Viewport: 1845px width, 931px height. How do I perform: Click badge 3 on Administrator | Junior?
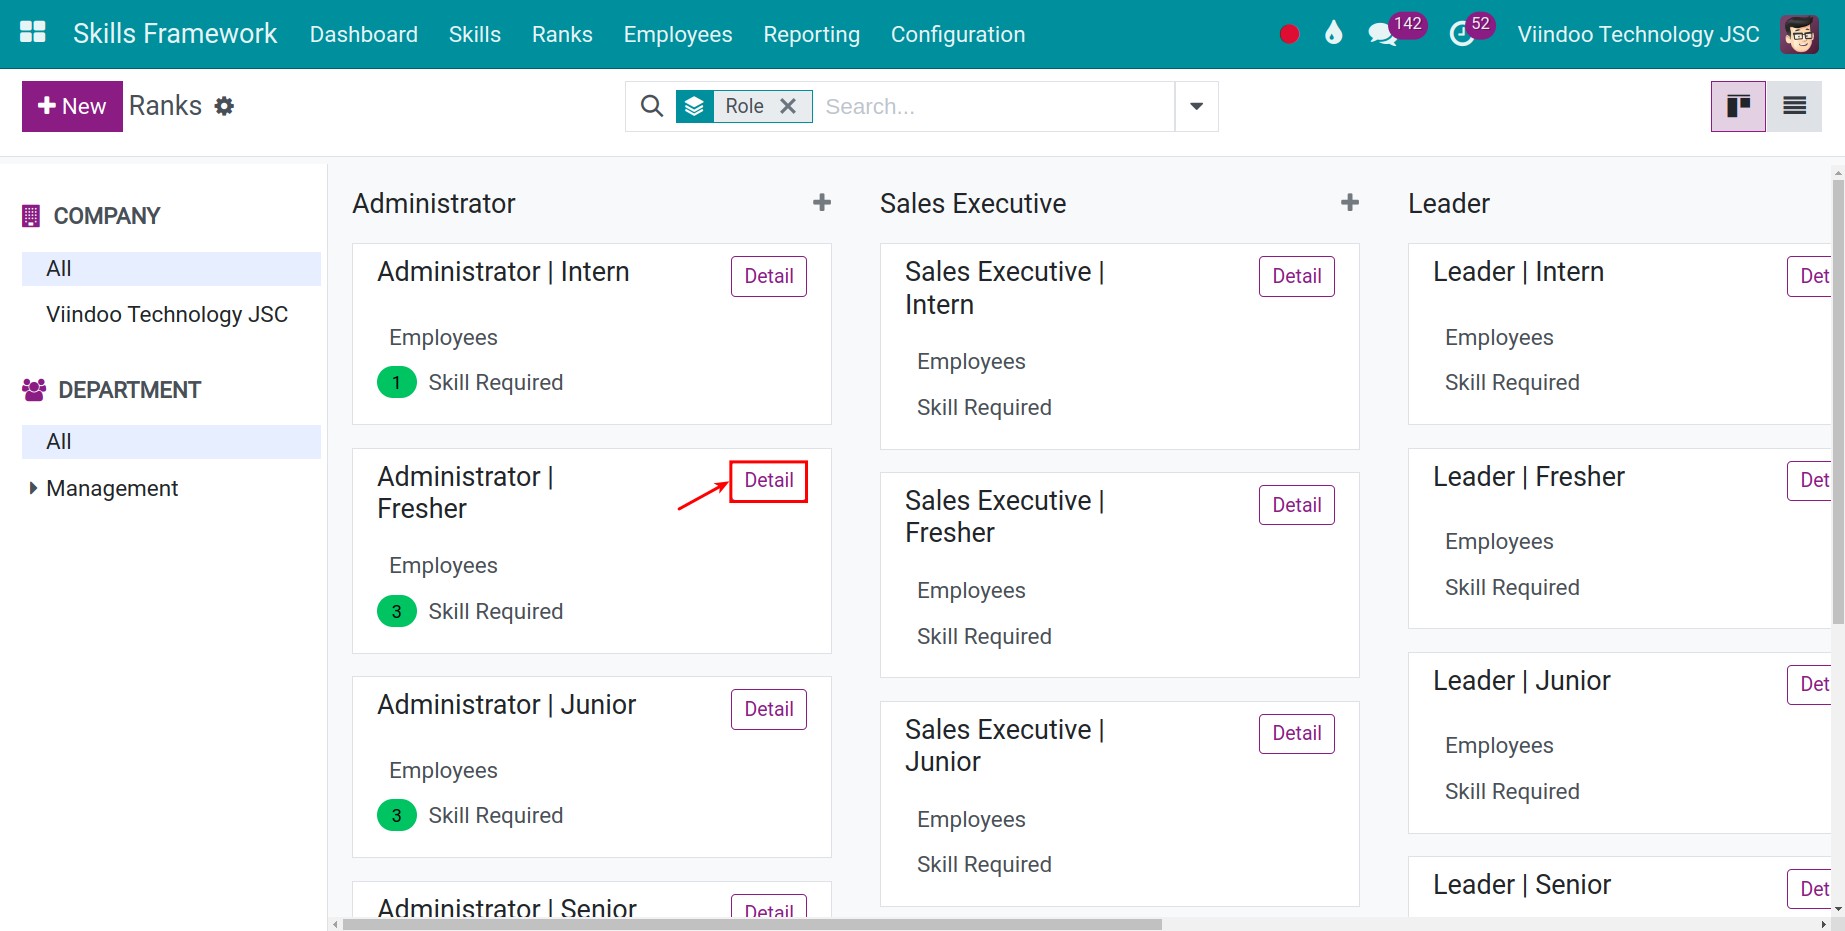(x=397, y=816)
